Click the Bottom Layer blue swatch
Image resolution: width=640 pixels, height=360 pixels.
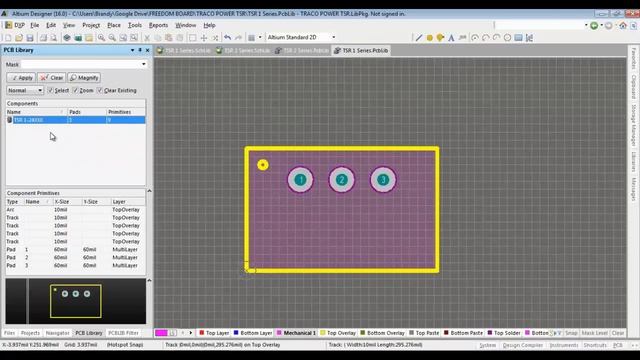point(236,333)
